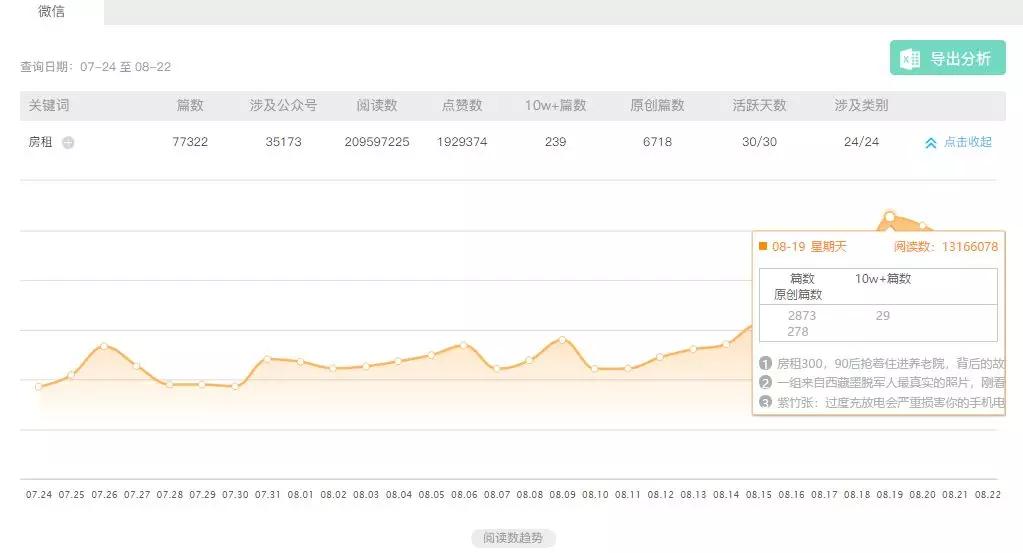Click the Excel icon in export button
This screenshot has width=1023, height=553.
[x=910, y=59]
